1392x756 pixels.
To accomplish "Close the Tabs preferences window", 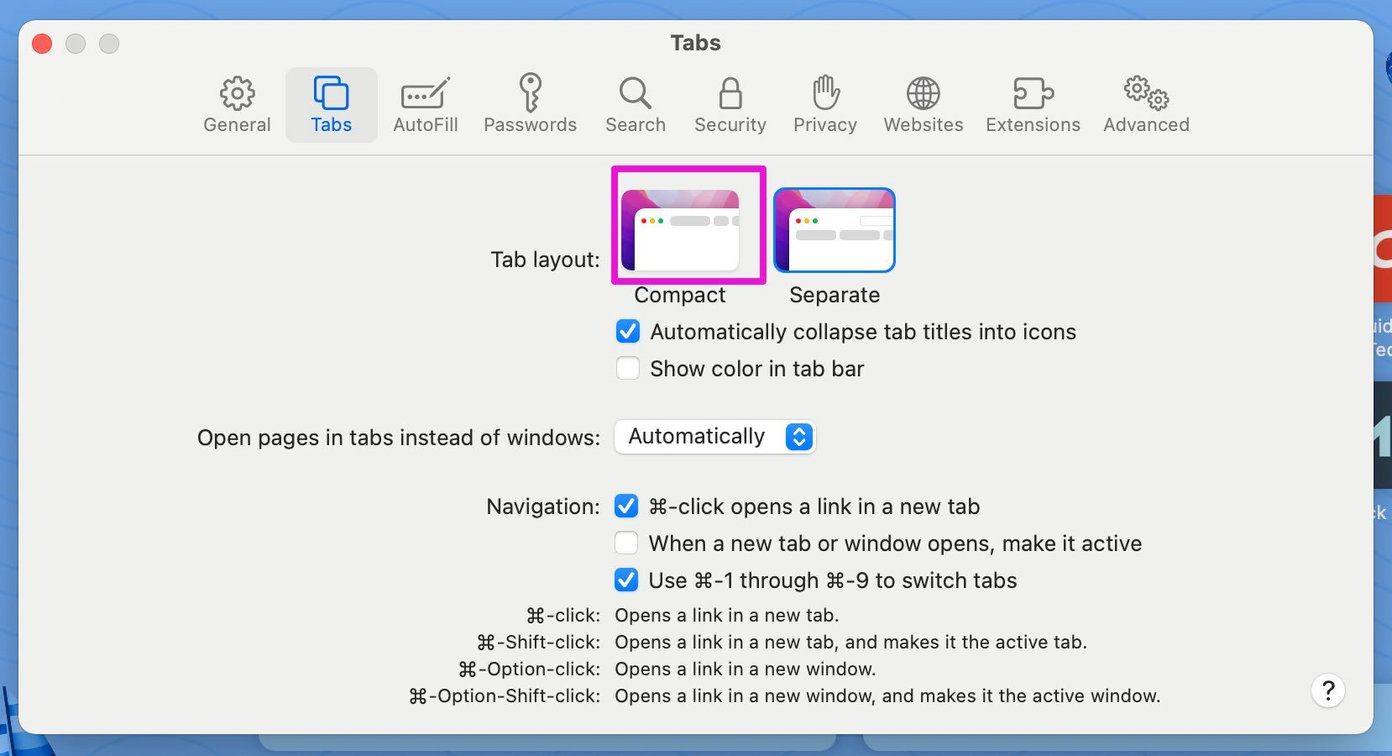I will pyautogui.click(x=42, y=43).
